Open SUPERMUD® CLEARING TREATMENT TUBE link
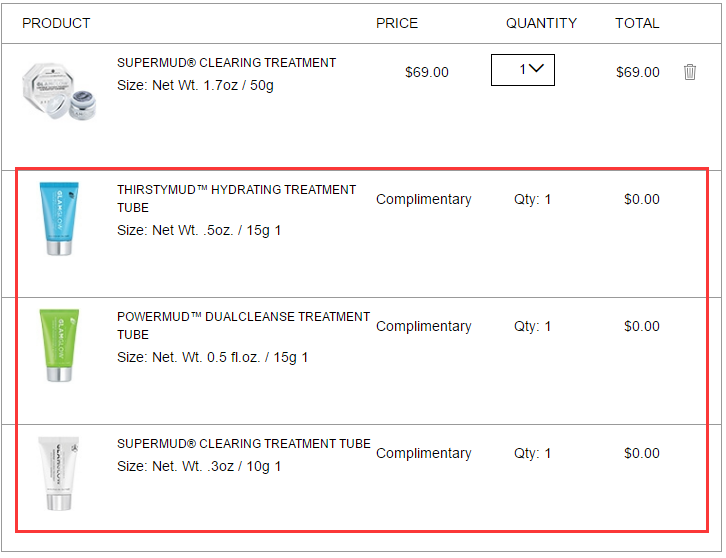Screen dimensions: 726x558 pyautogui.click(x=244, y=444)
